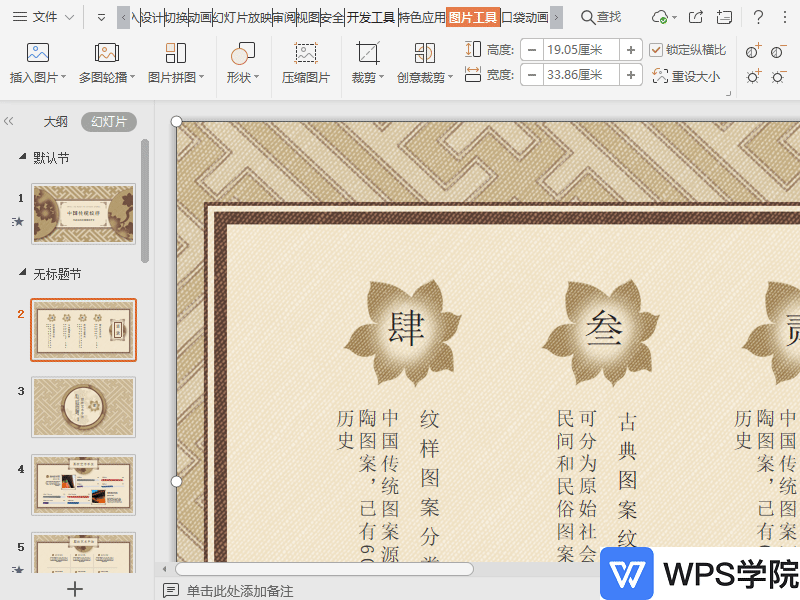The image size is (800, 600).
Task: Increase contrast icon
Action: click(753, 51)
